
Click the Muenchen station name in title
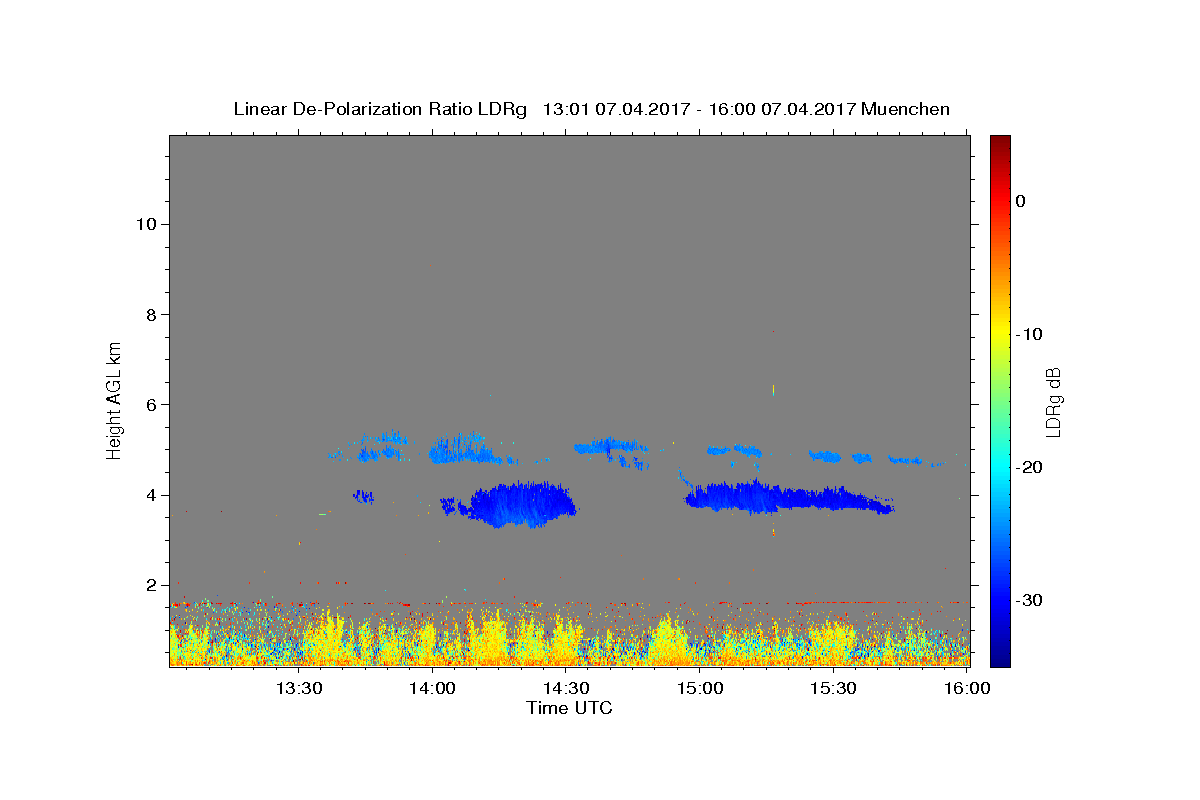pyautogui.click(x=906, y=109)
